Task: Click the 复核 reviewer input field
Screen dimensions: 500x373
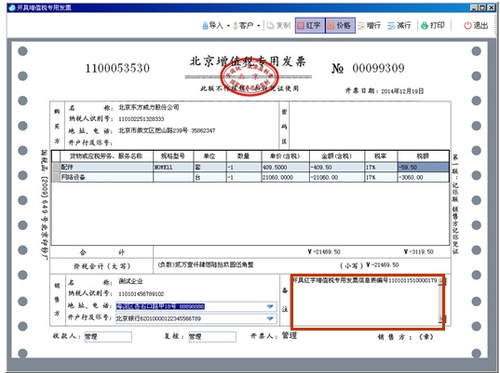Action: pyautogui.click(x=212, y=337)
